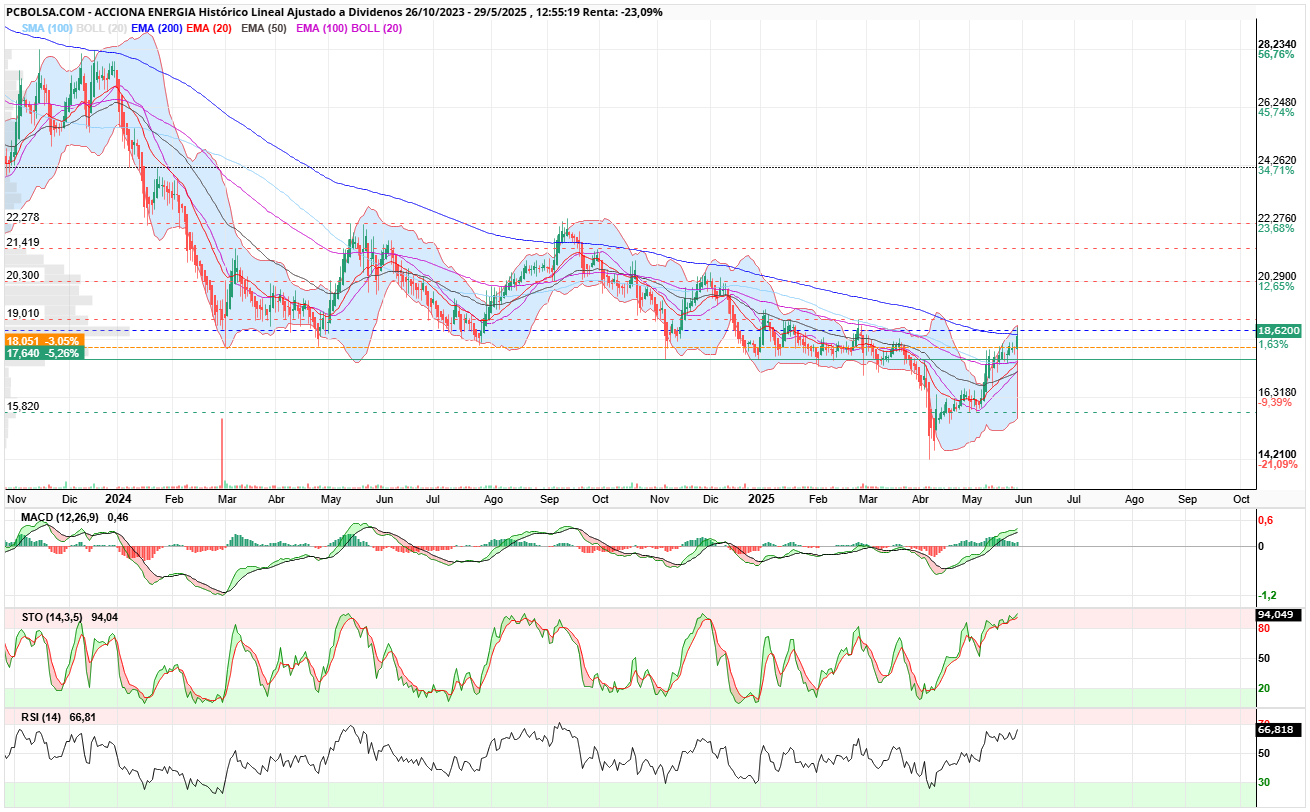
Task: Select the 15,820 support level label
Action: [23, 406]
